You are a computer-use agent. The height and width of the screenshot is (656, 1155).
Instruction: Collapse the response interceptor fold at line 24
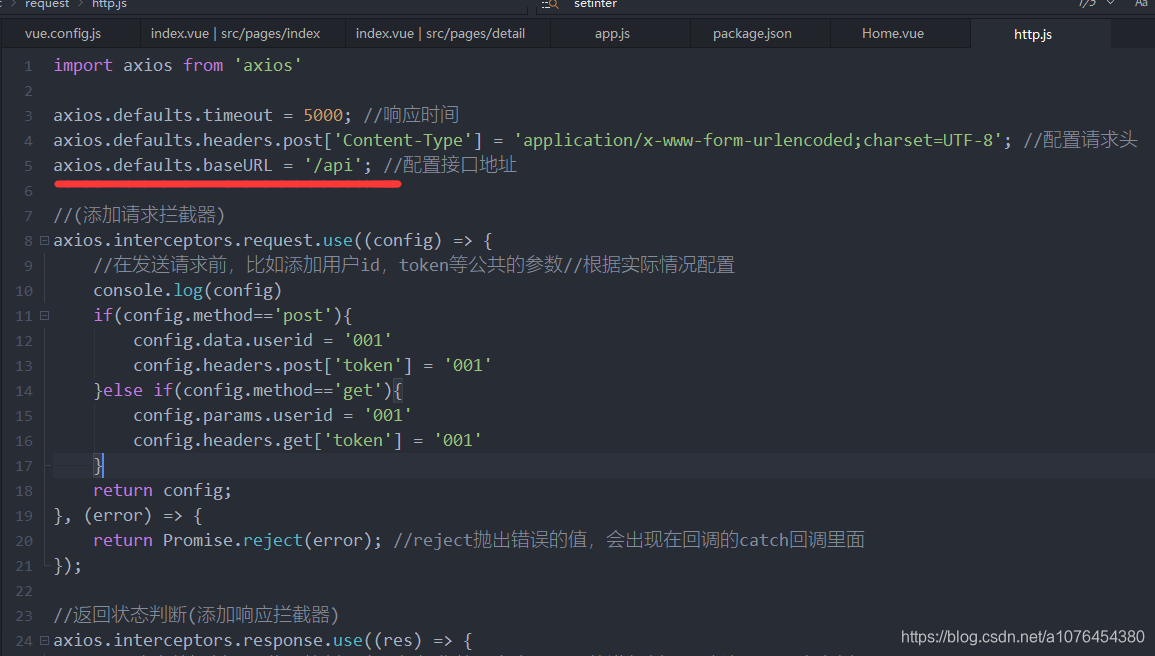[x=44, y=640]
